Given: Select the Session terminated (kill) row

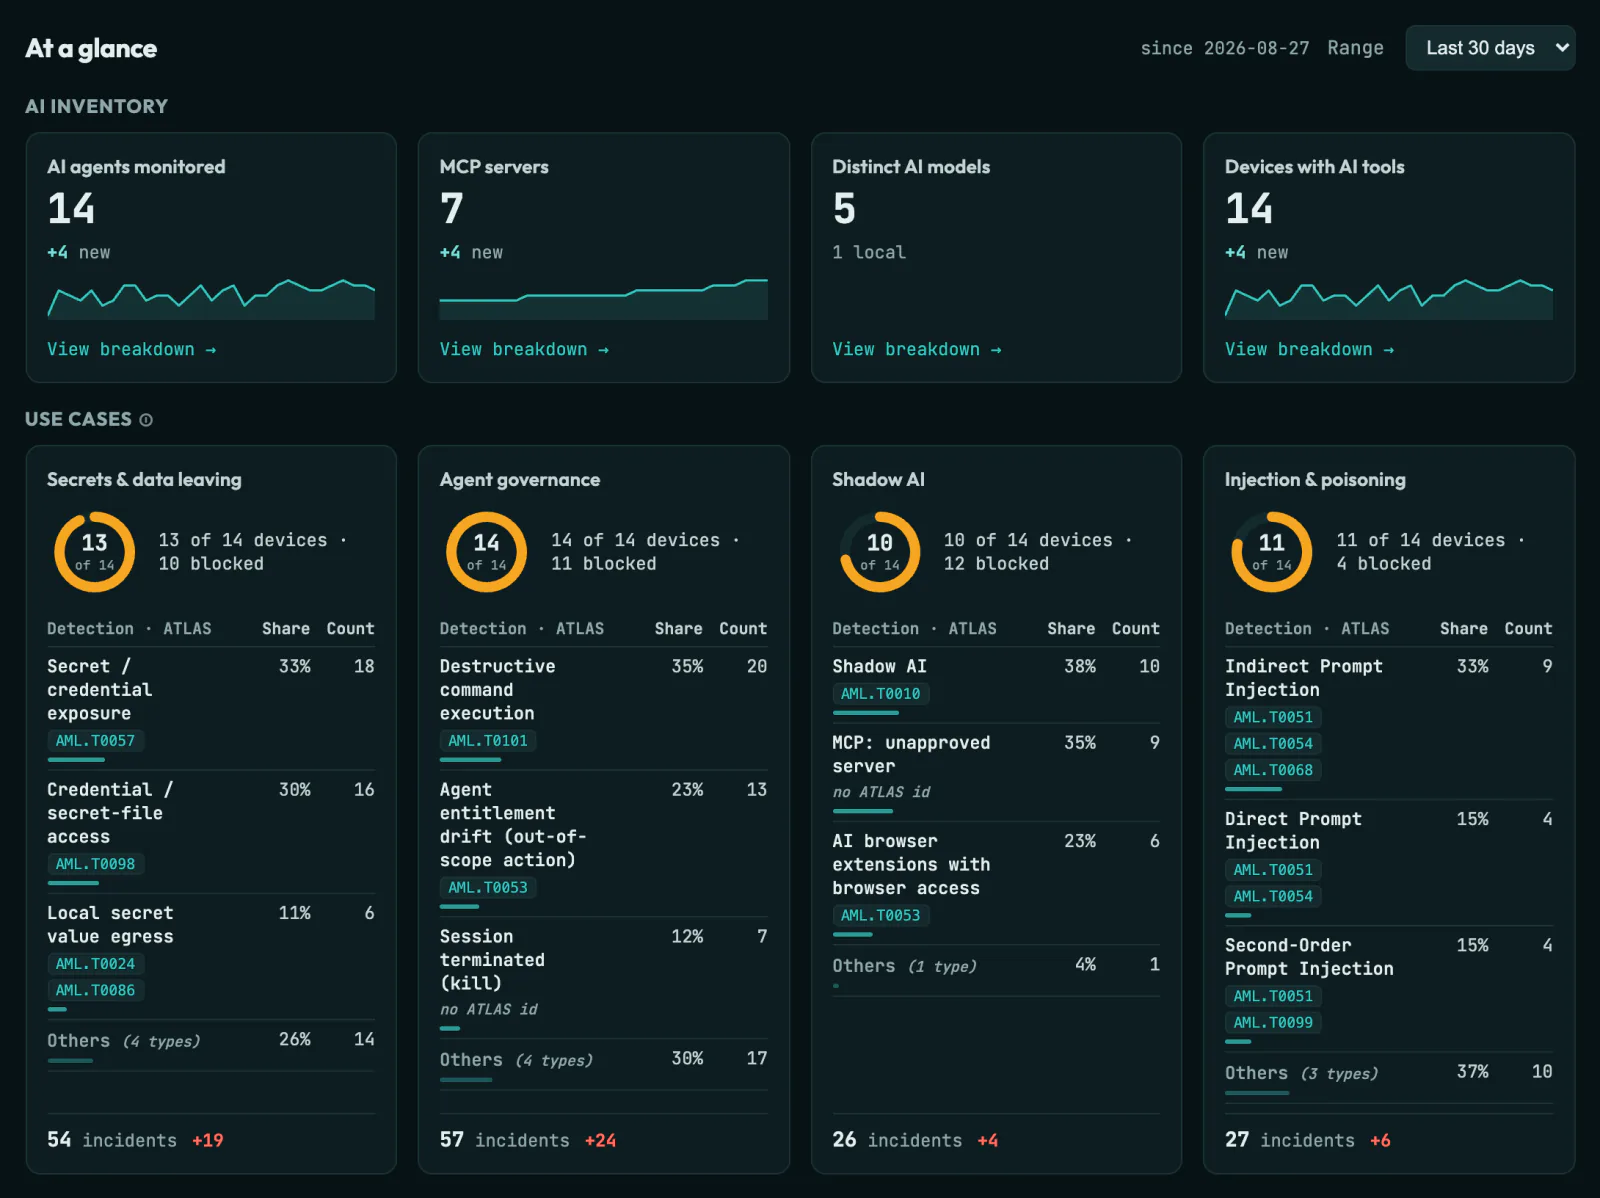Looking at the screenshot, I should (604, 978).
